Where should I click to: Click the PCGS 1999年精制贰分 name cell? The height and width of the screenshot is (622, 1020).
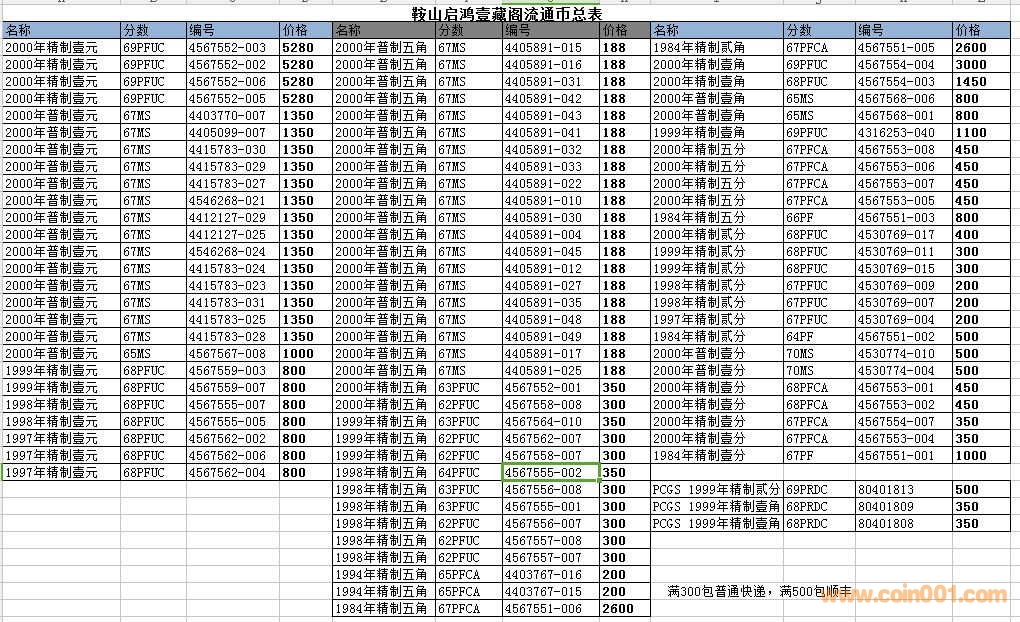[716, 490]
